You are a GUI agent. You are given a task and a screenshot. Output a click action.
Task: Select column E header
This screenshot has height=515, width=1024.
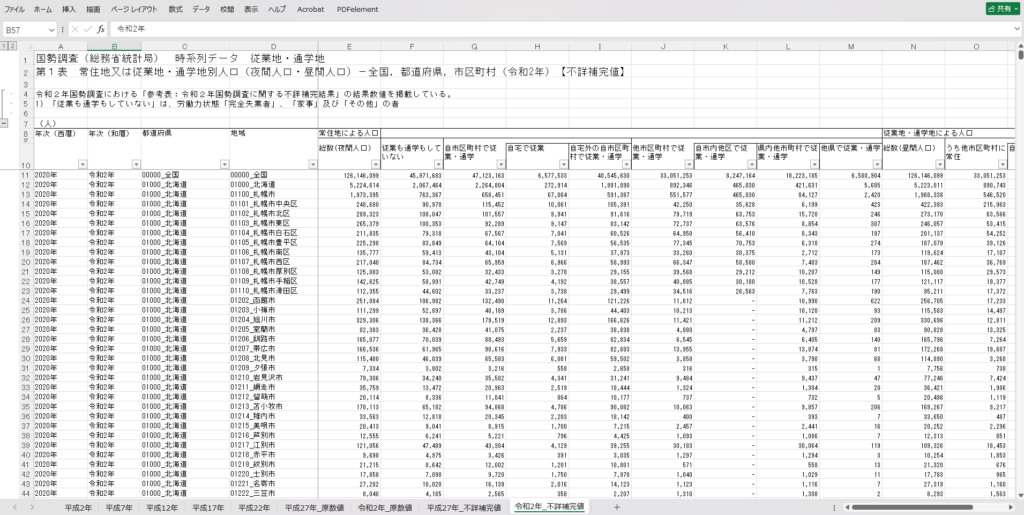pos(349,46)
